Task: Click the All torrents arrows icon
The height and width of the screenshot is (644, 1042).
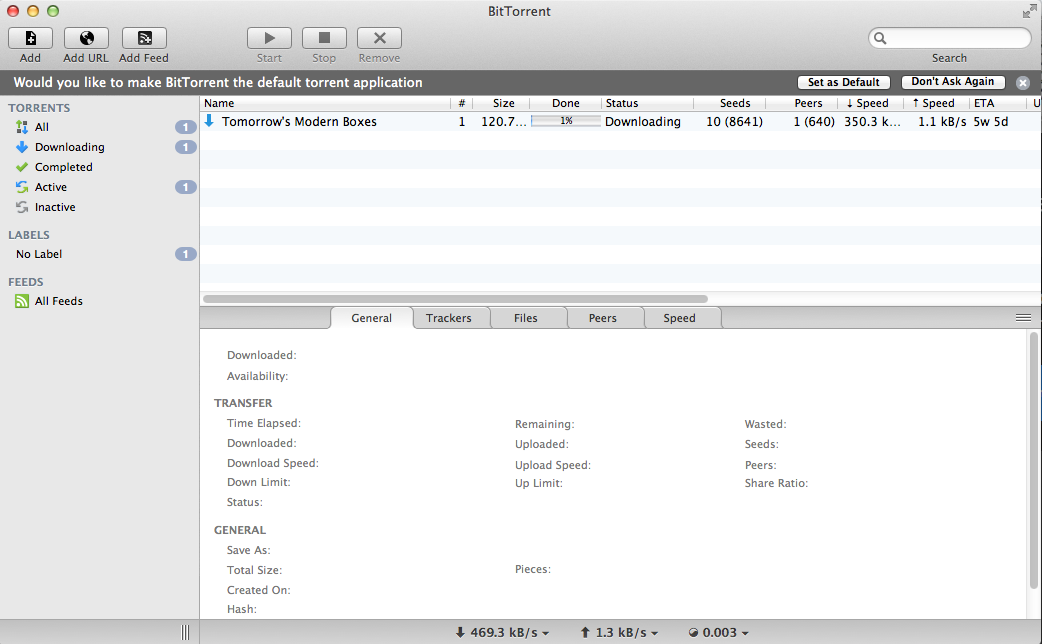Action: click(x=22, y=127)
